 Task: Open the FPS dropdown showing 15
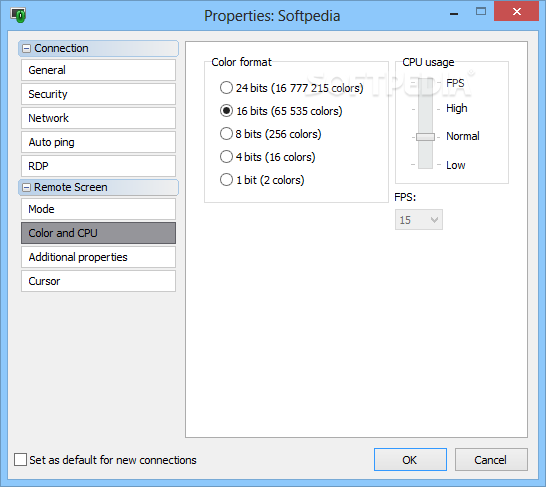coord(419,220)
